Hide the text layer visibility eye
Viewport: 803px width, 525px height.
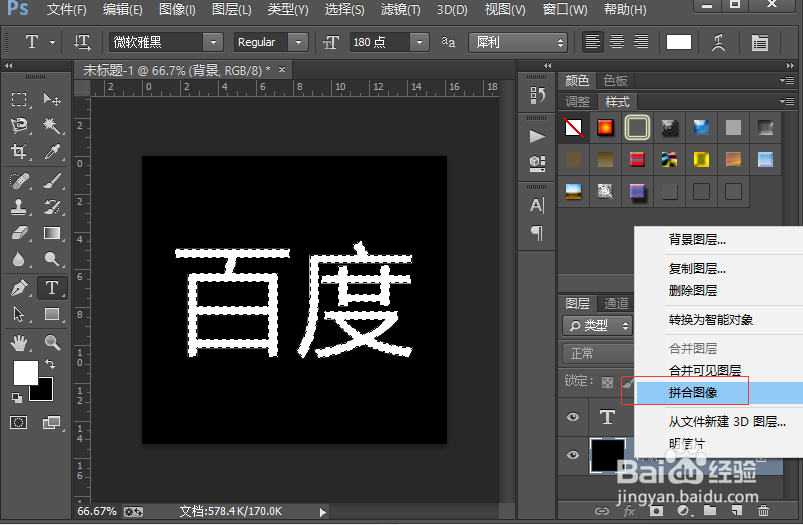[573, 417]
